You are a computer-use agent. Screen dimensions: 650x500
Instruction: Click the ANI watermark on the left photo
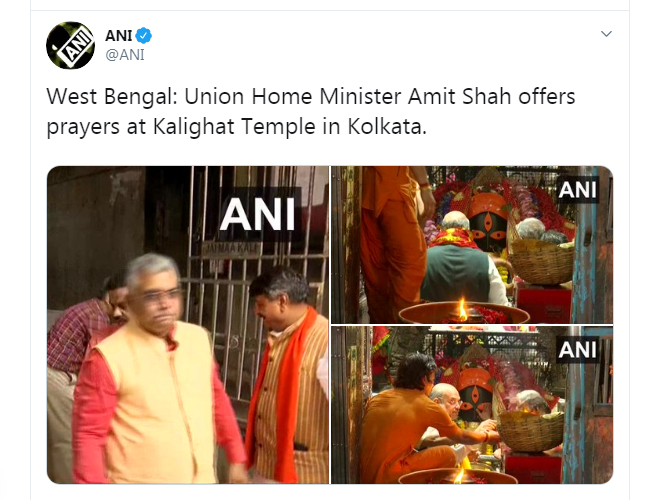point(257,214)
